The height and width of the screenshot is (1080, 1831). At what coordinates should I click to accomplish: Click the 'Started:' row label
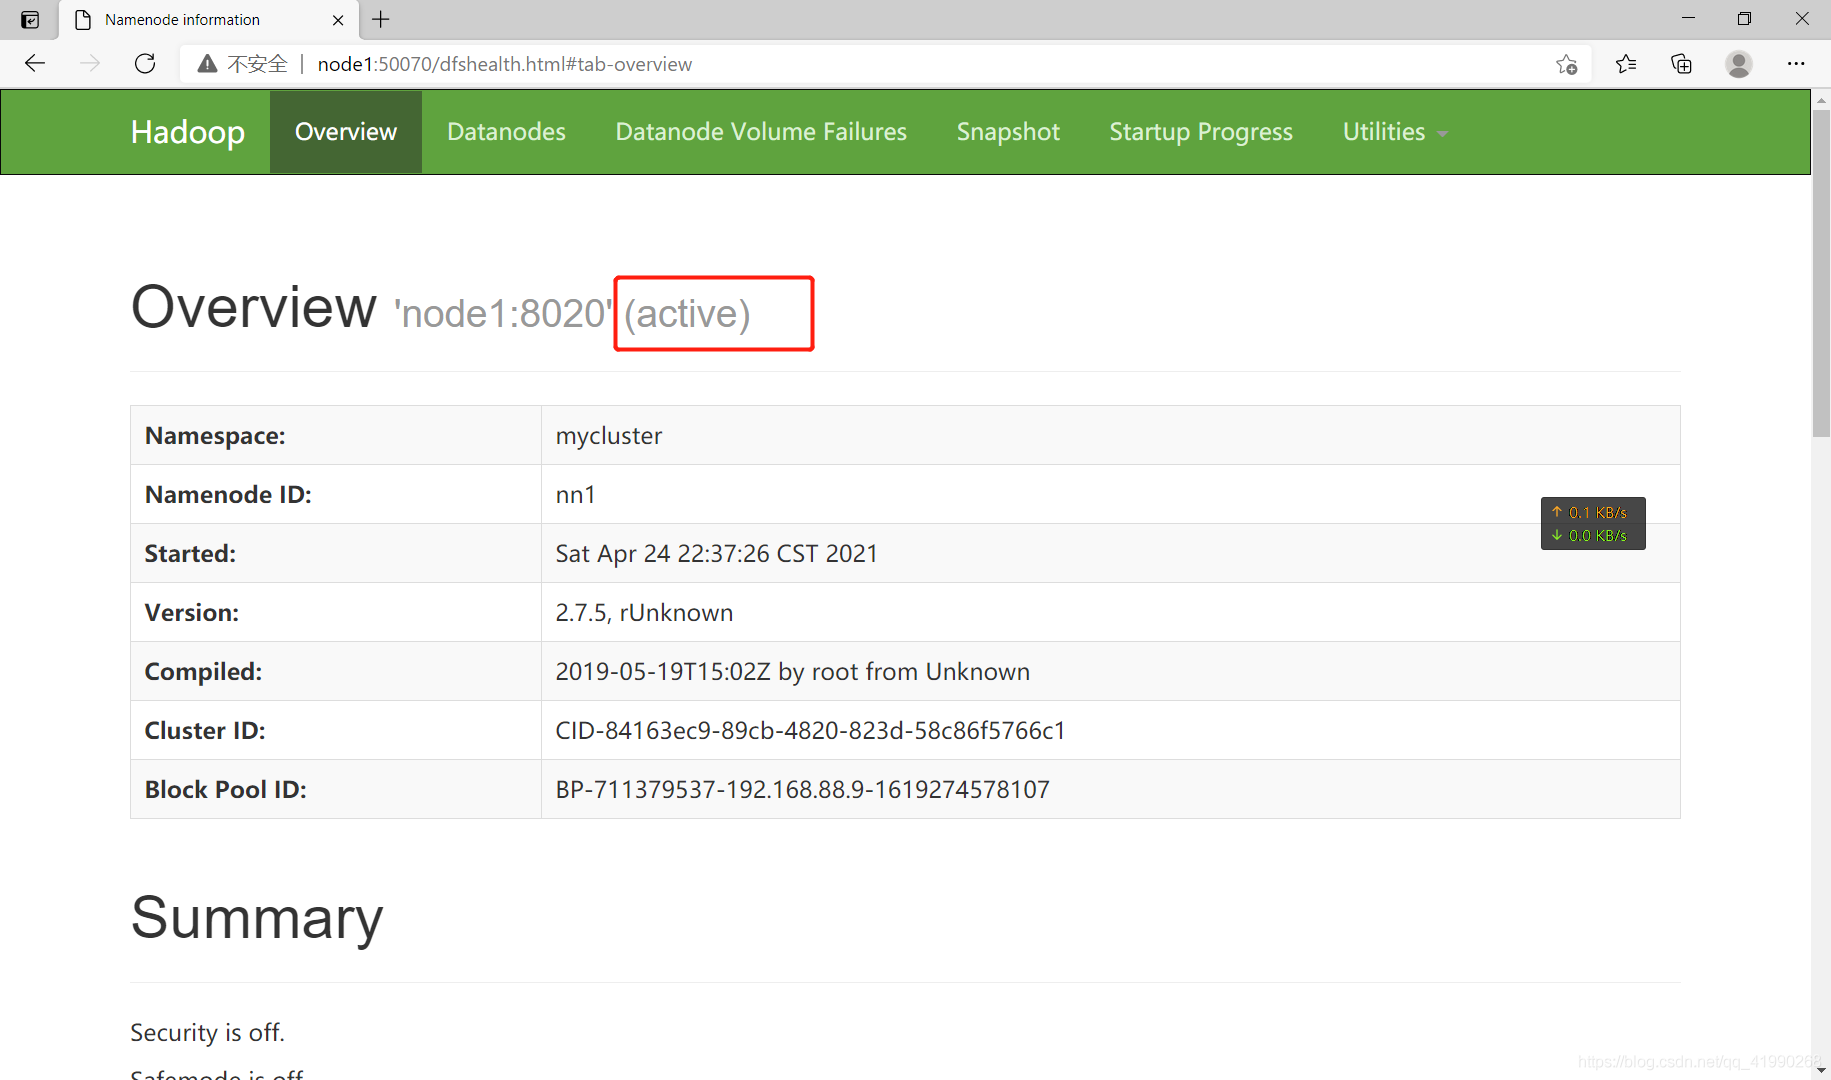click(190, 554)
